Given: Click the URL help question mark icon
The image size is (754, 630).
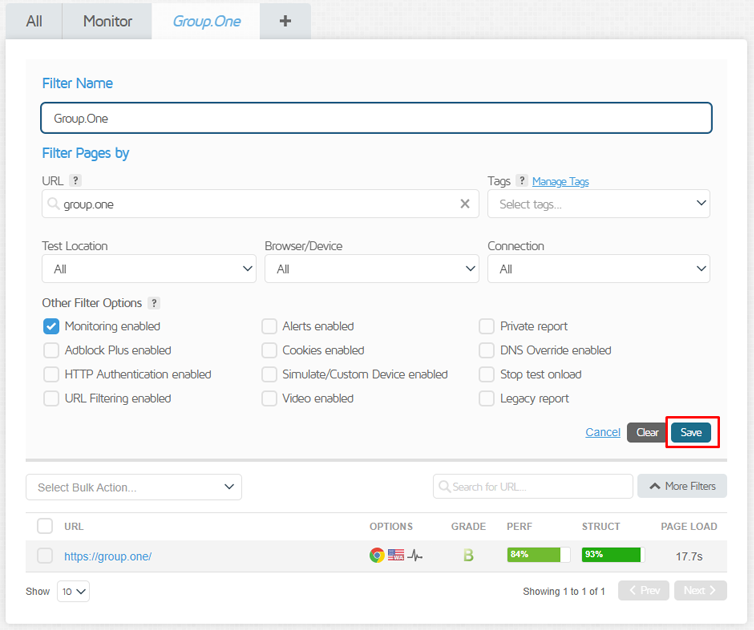Looking at the screenshot, I should [75, 181].
